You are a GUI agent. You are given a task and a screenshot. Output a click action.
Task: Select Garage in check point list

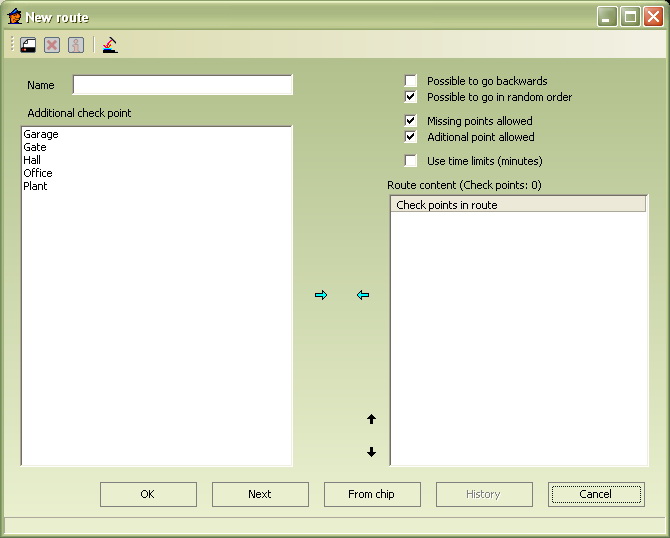[41, 134]
